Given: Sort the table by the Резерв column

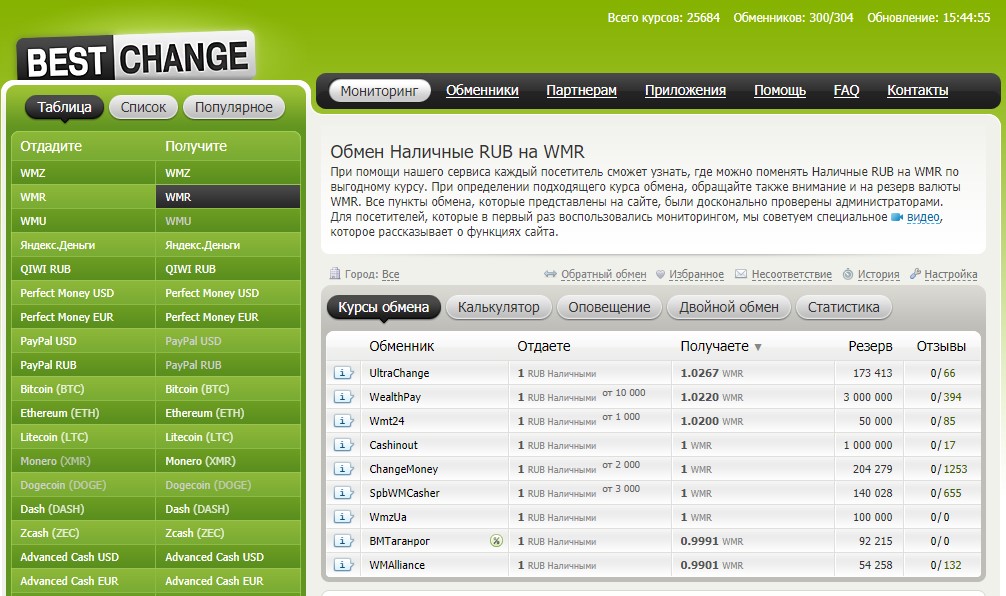Looking at the screenshot, I should click(x=870, y=346).
